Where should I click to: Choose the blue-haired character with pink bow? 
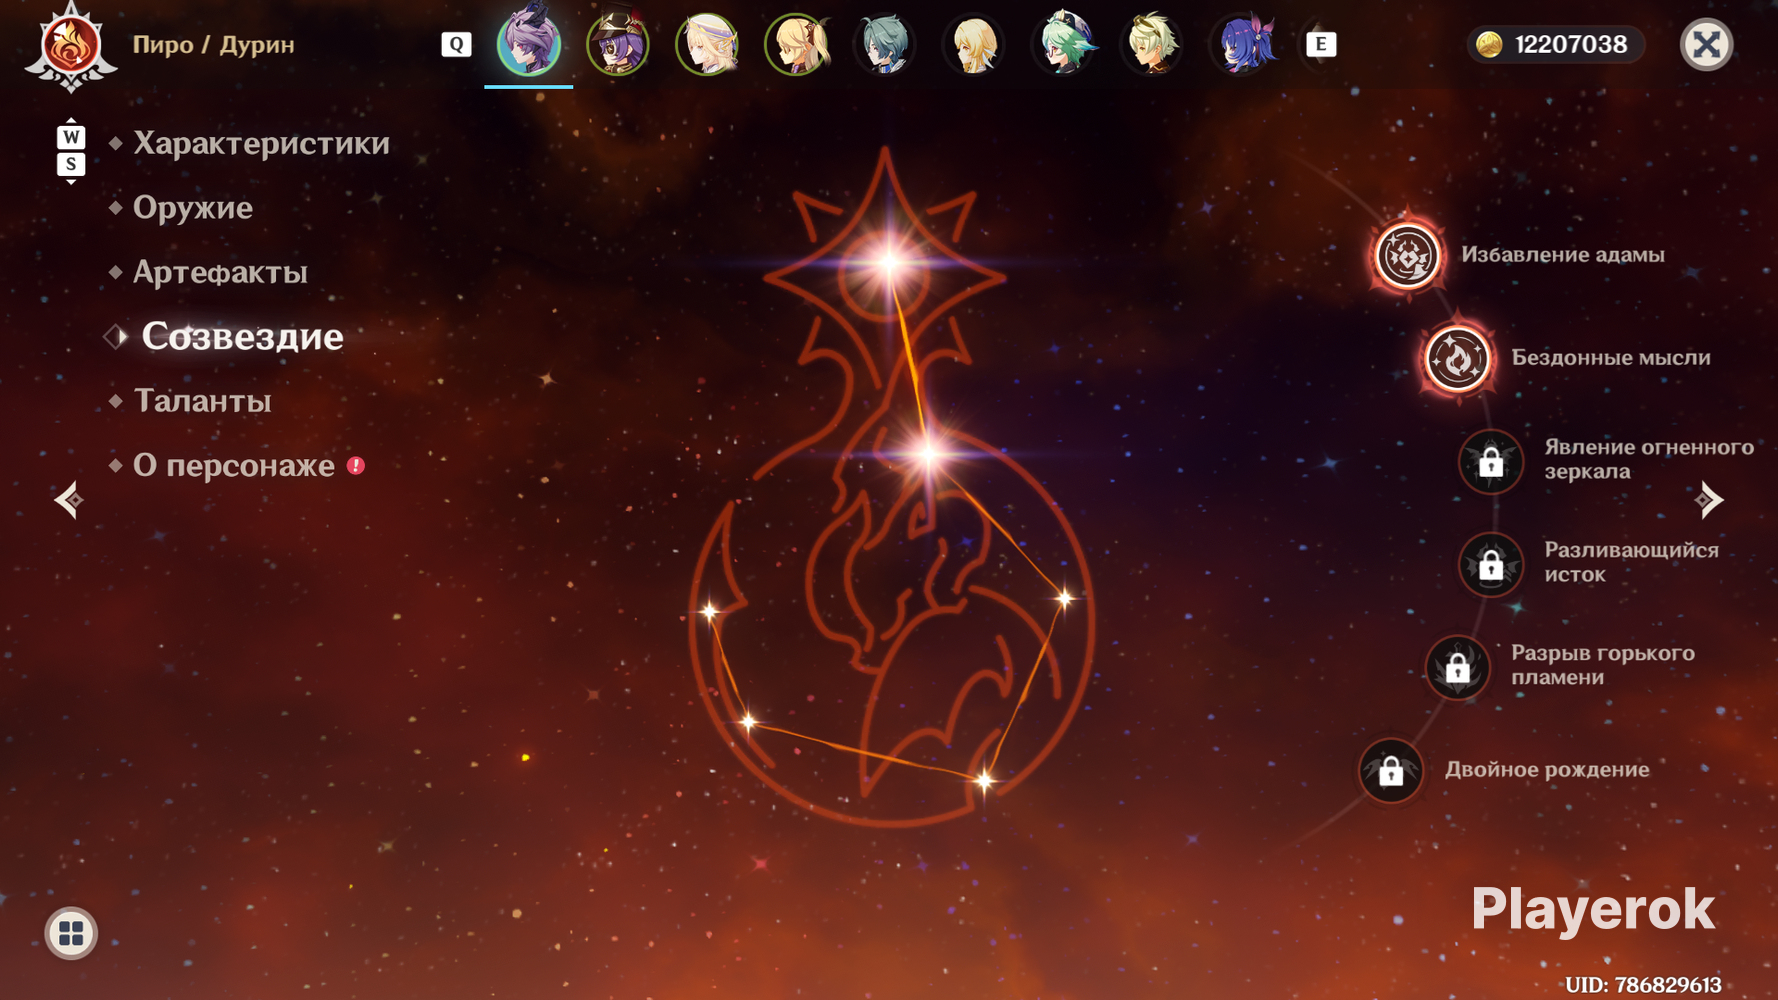(1243, 44)
